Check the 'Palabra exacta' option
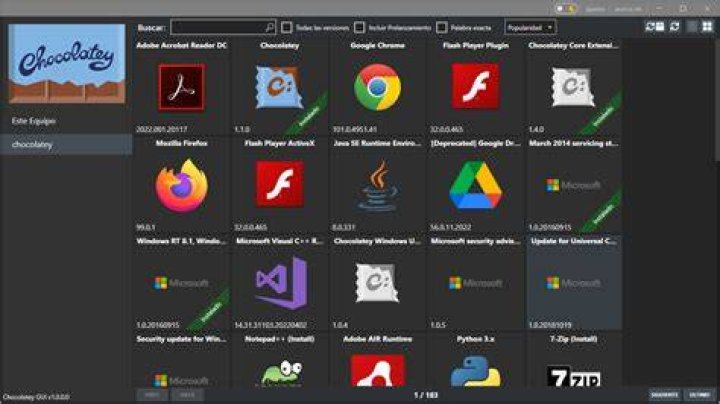The image size is (720, 404). 441,28
